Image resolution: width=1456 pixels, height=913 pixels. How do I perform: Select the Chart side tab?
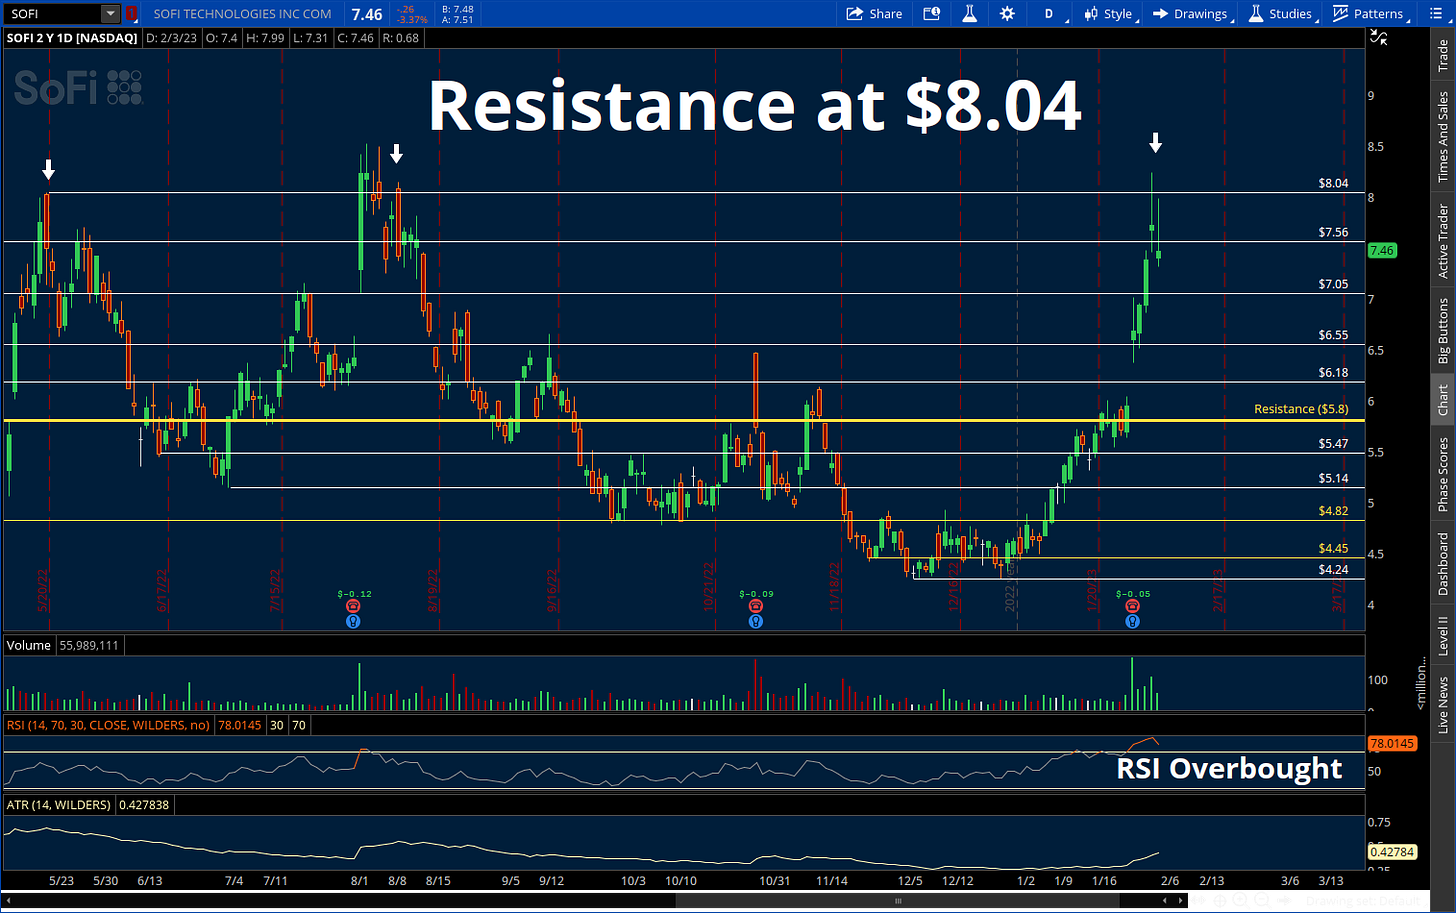pos(1443,400)
